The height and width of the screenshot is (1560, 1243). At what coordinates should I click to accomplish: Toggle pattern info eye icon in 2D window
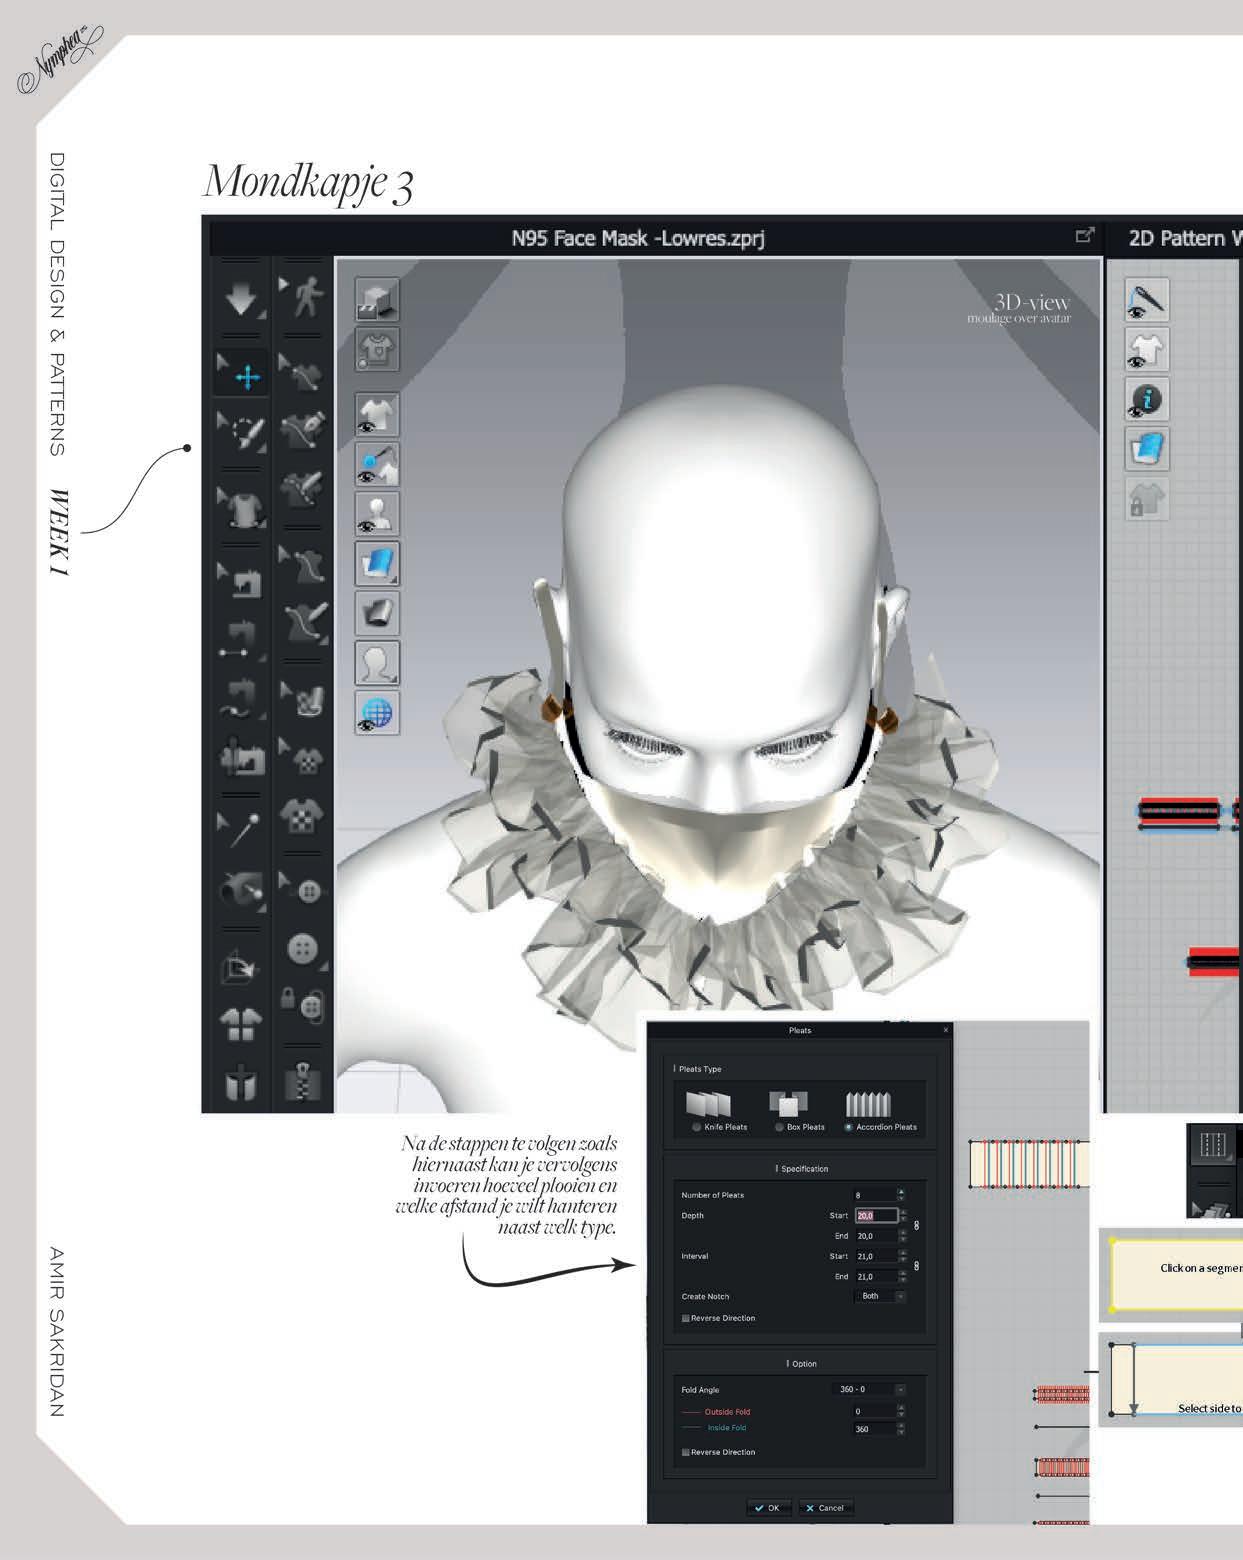[x=1147, y=399]
